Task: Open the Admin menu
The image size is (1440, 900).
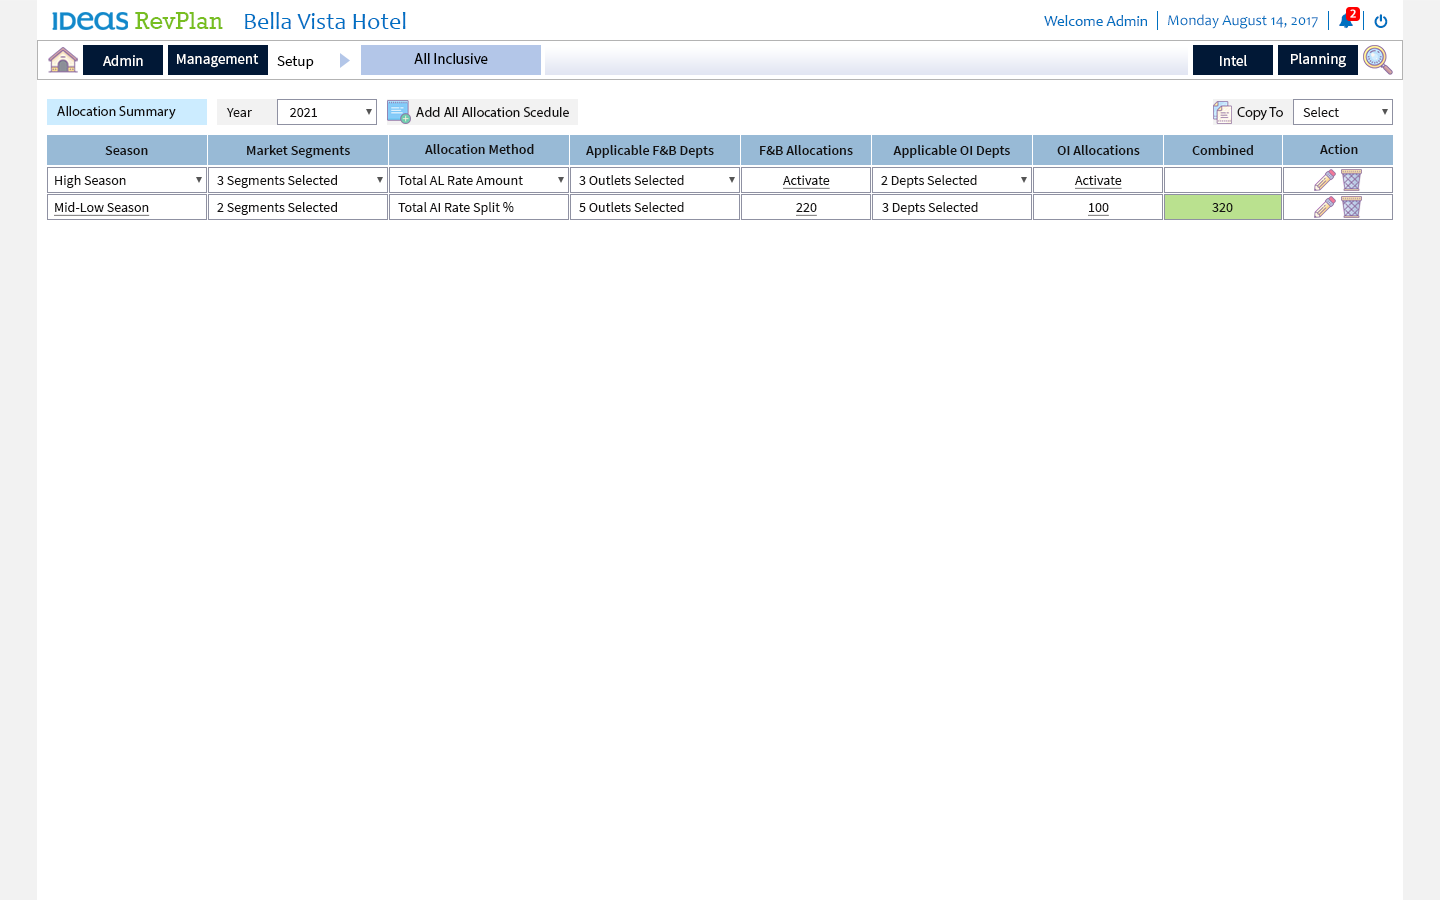Action: 123,60
